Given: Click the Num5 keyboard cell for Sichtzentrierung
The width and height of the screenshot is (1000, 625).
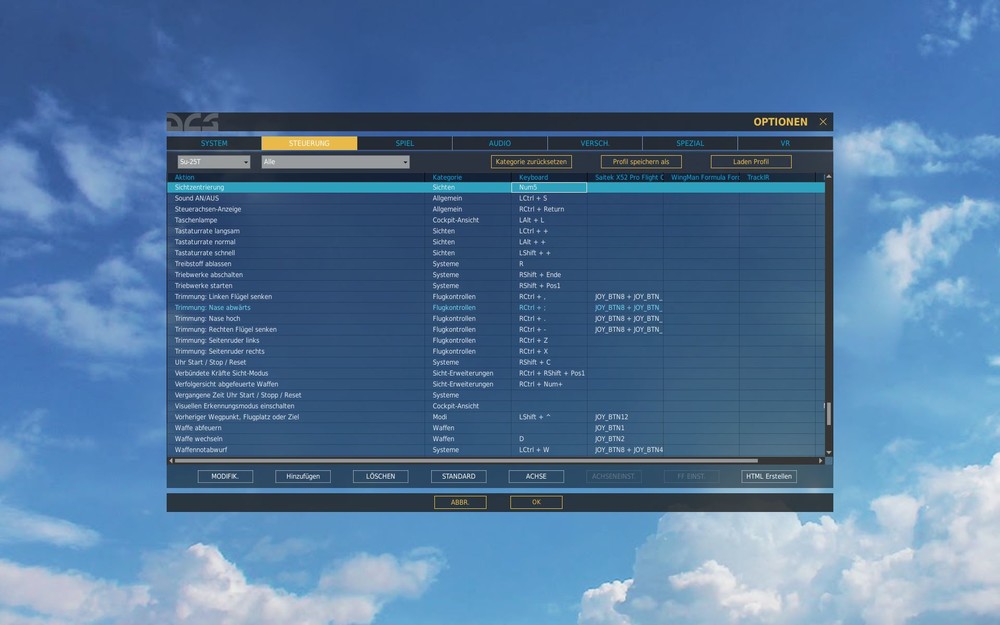Looking at the screenshot, I should [549, 188].
